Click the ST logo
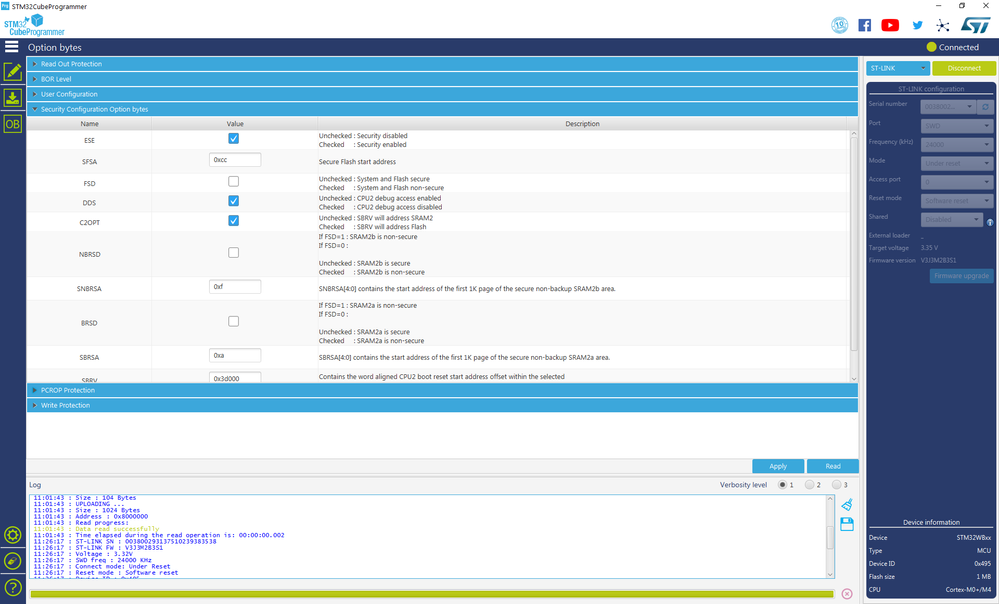 coord(975,25)
